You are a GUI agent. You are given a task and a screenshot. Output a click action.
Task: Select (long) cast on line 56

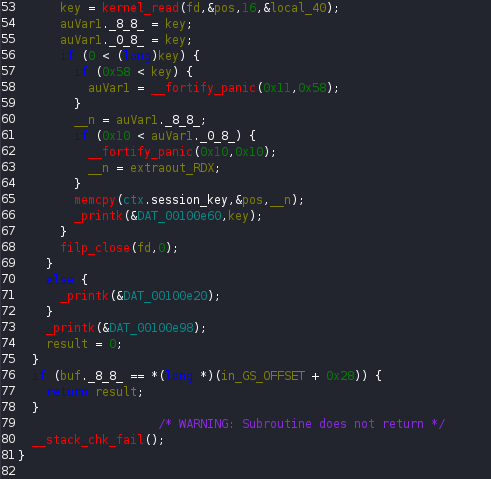(137, 56)
